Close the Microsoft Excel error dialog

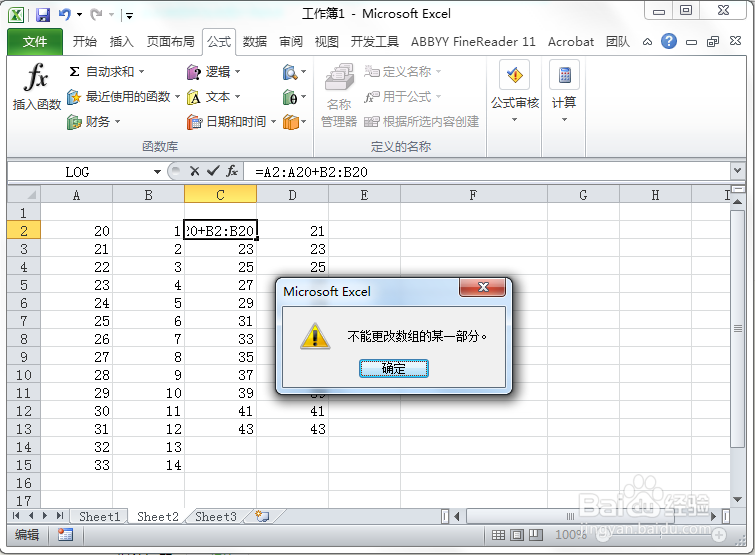click(x=483, y=287)
